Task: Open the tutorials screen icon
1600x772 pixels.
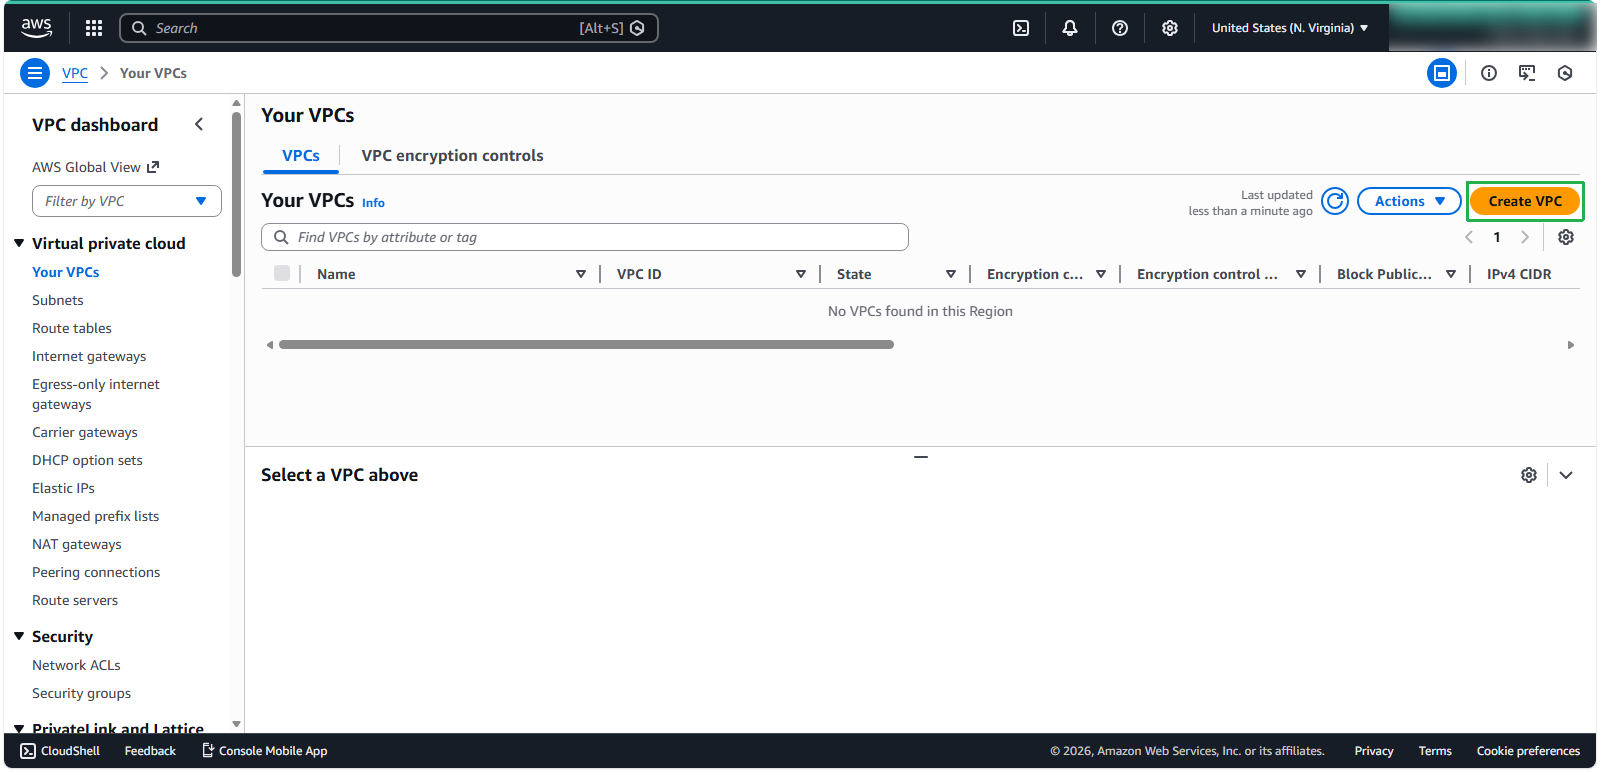Action: [1527, 73]
